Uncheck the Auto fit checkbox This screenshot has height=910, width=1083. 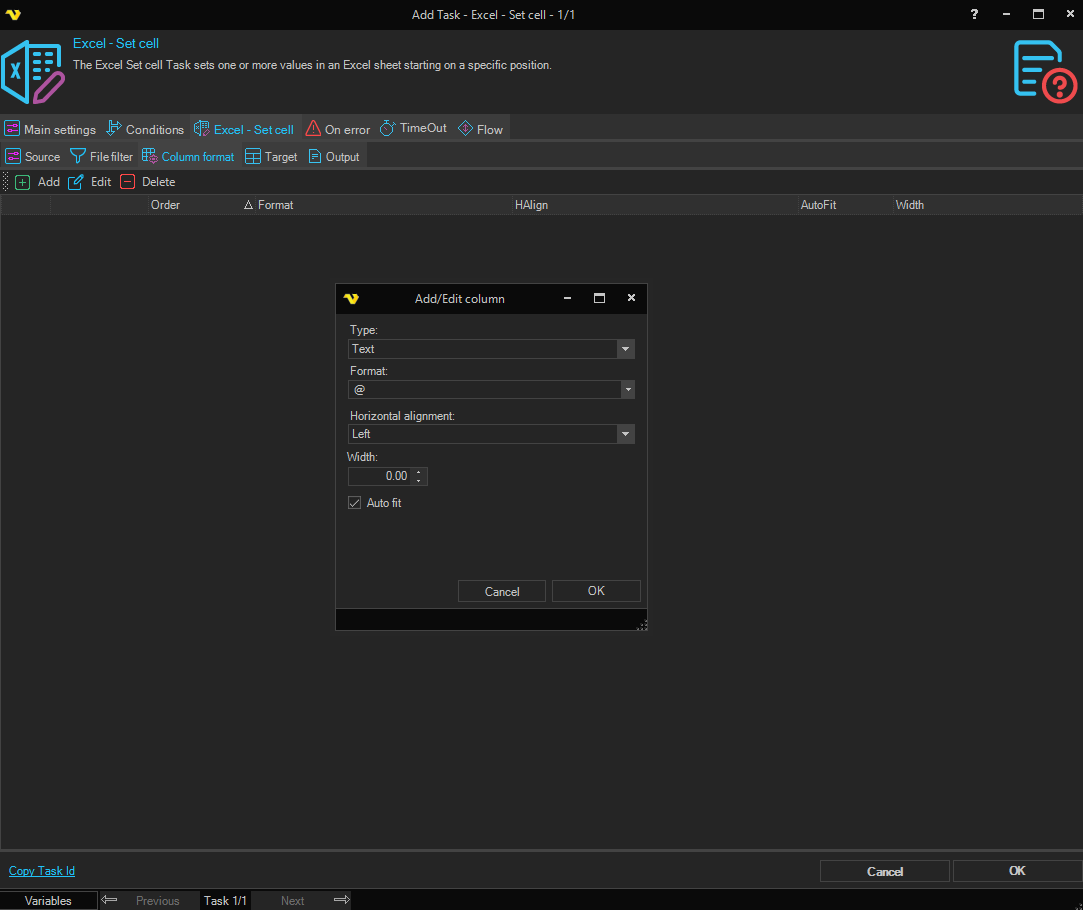click(354, 503)
